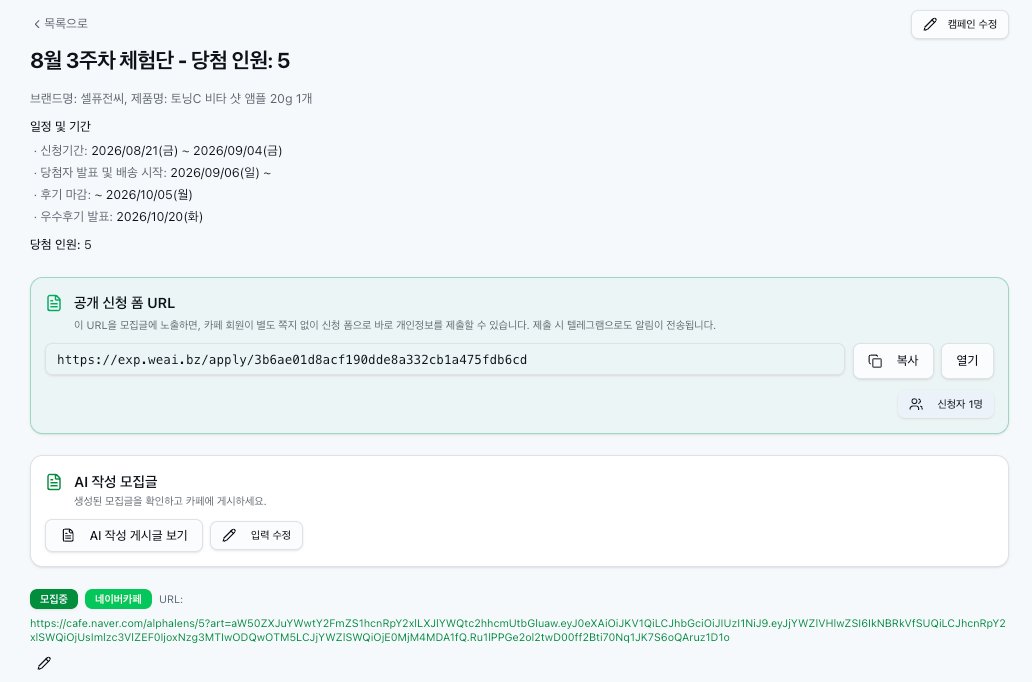Screen dimensions: 1032x682
Task: Click the document icon beside AI 작성 모집글
Action: coord(54,482)
